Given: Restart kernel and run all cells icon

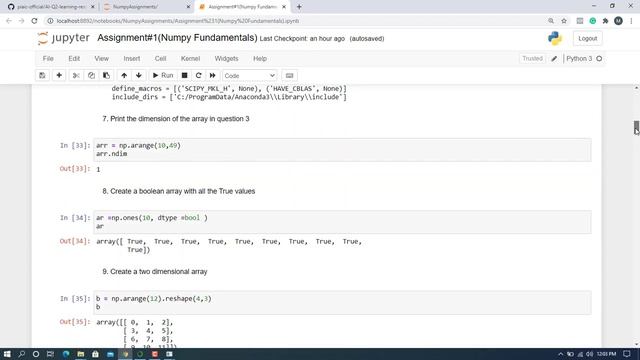Looking at the screenshot, I should pos(213,76).
